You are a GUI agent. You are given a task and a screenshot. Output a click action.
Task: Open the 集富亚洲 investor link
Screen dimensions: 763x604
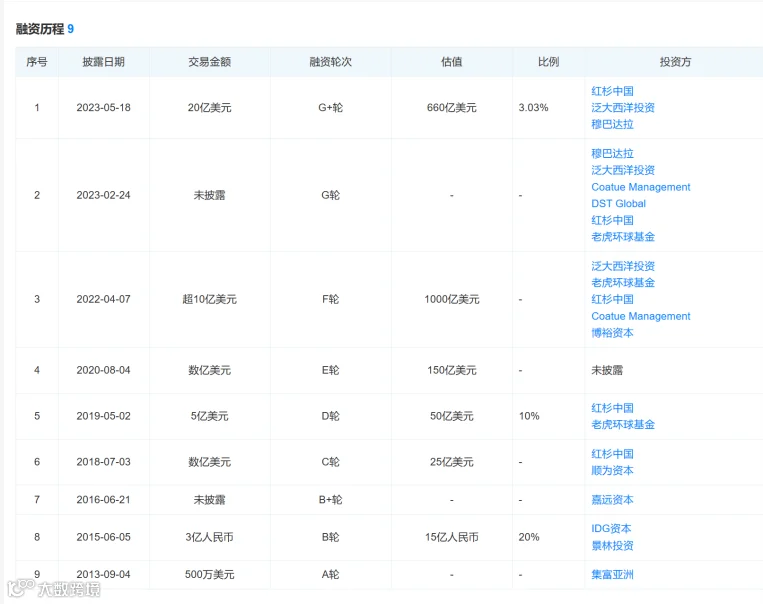coord(612,574)
